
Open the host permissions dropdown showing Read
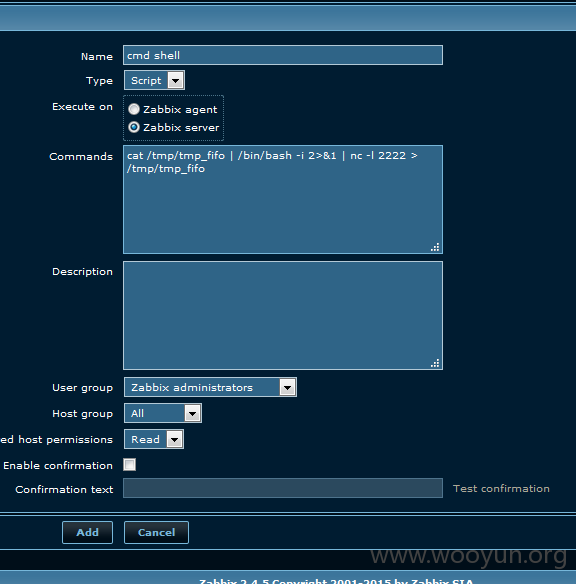click(x=154, y=439)
